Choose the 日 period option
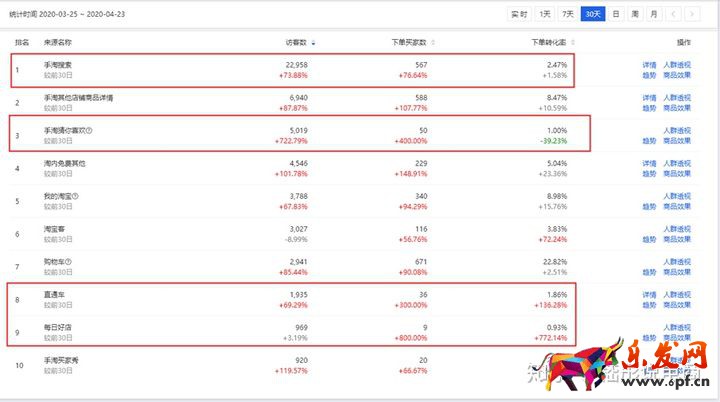This screenshot has height=402, width=720. point(616,14)
